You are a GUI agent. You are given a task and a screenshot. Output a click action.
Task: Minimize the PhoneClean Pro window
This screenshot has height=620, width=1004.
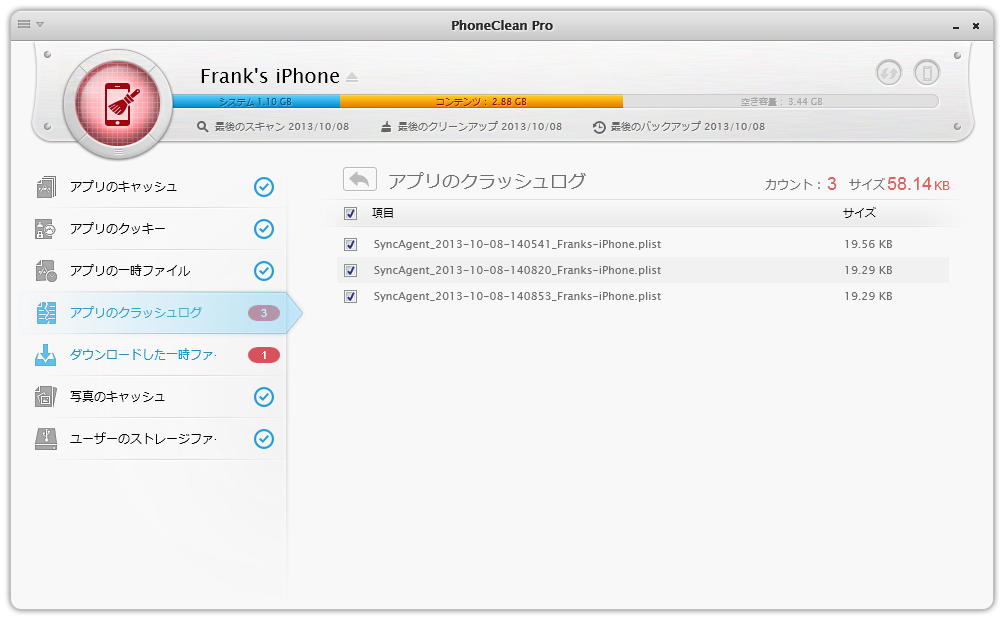click(x=956, y=26)
